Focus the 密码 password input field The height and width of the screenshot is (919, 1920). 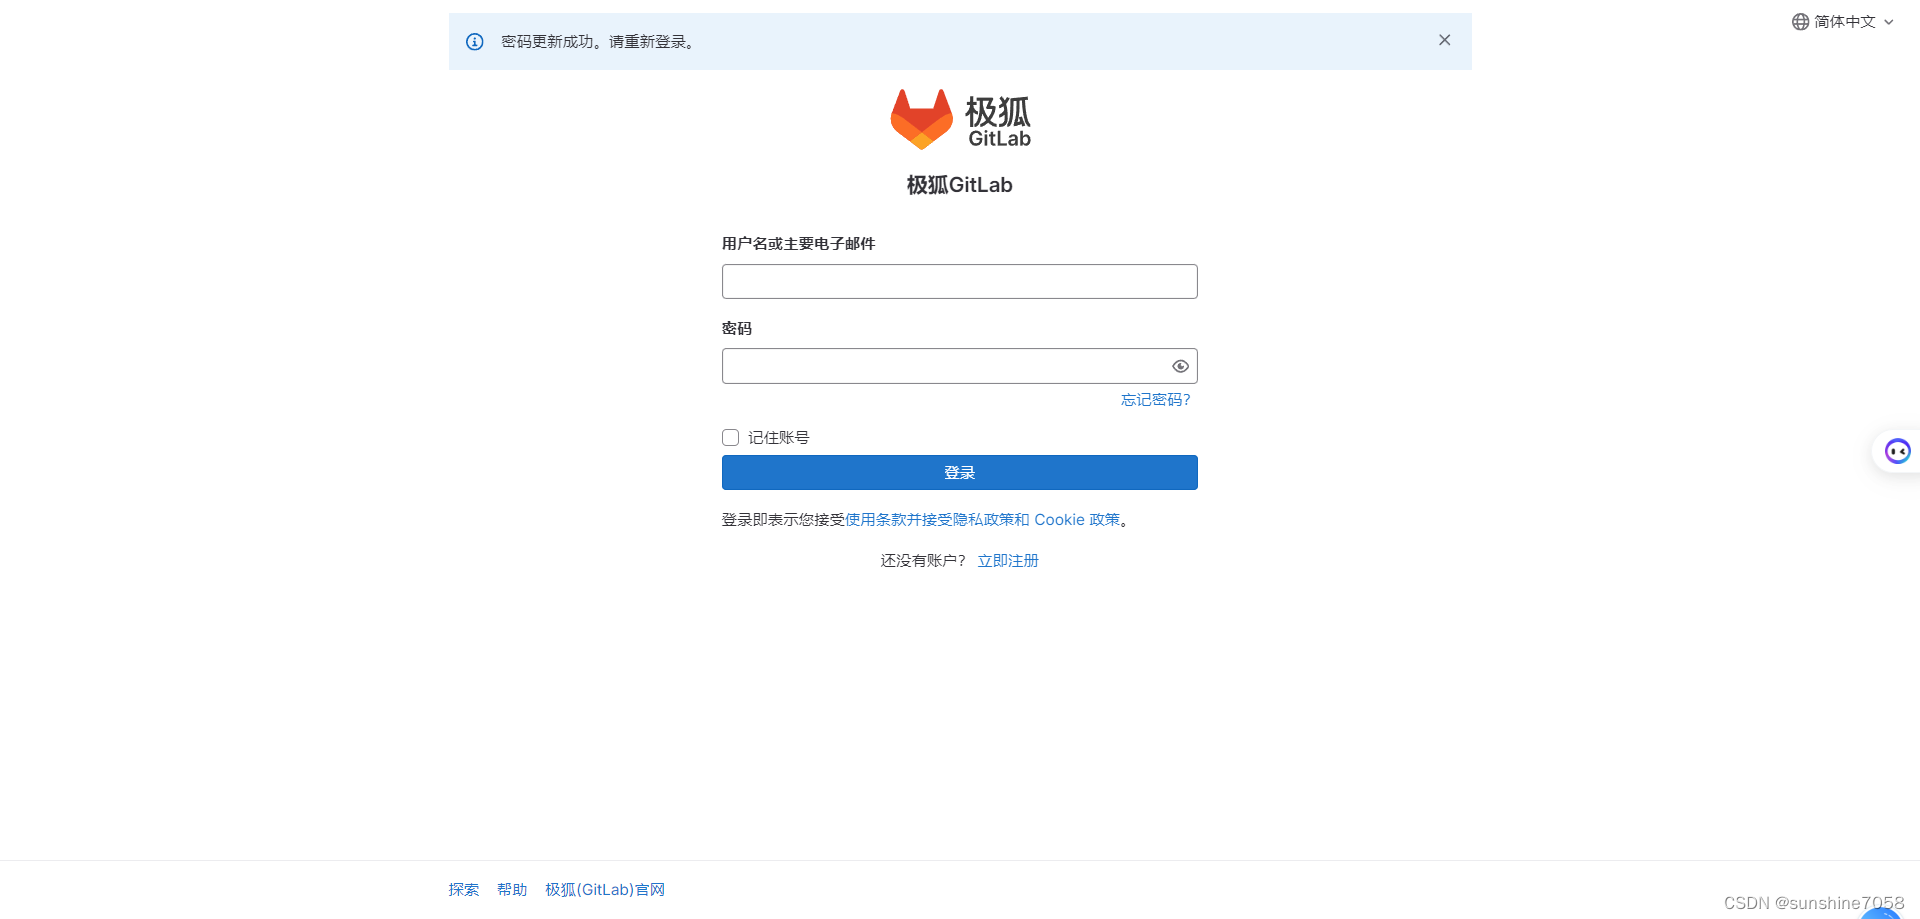[x=960, y=366]
